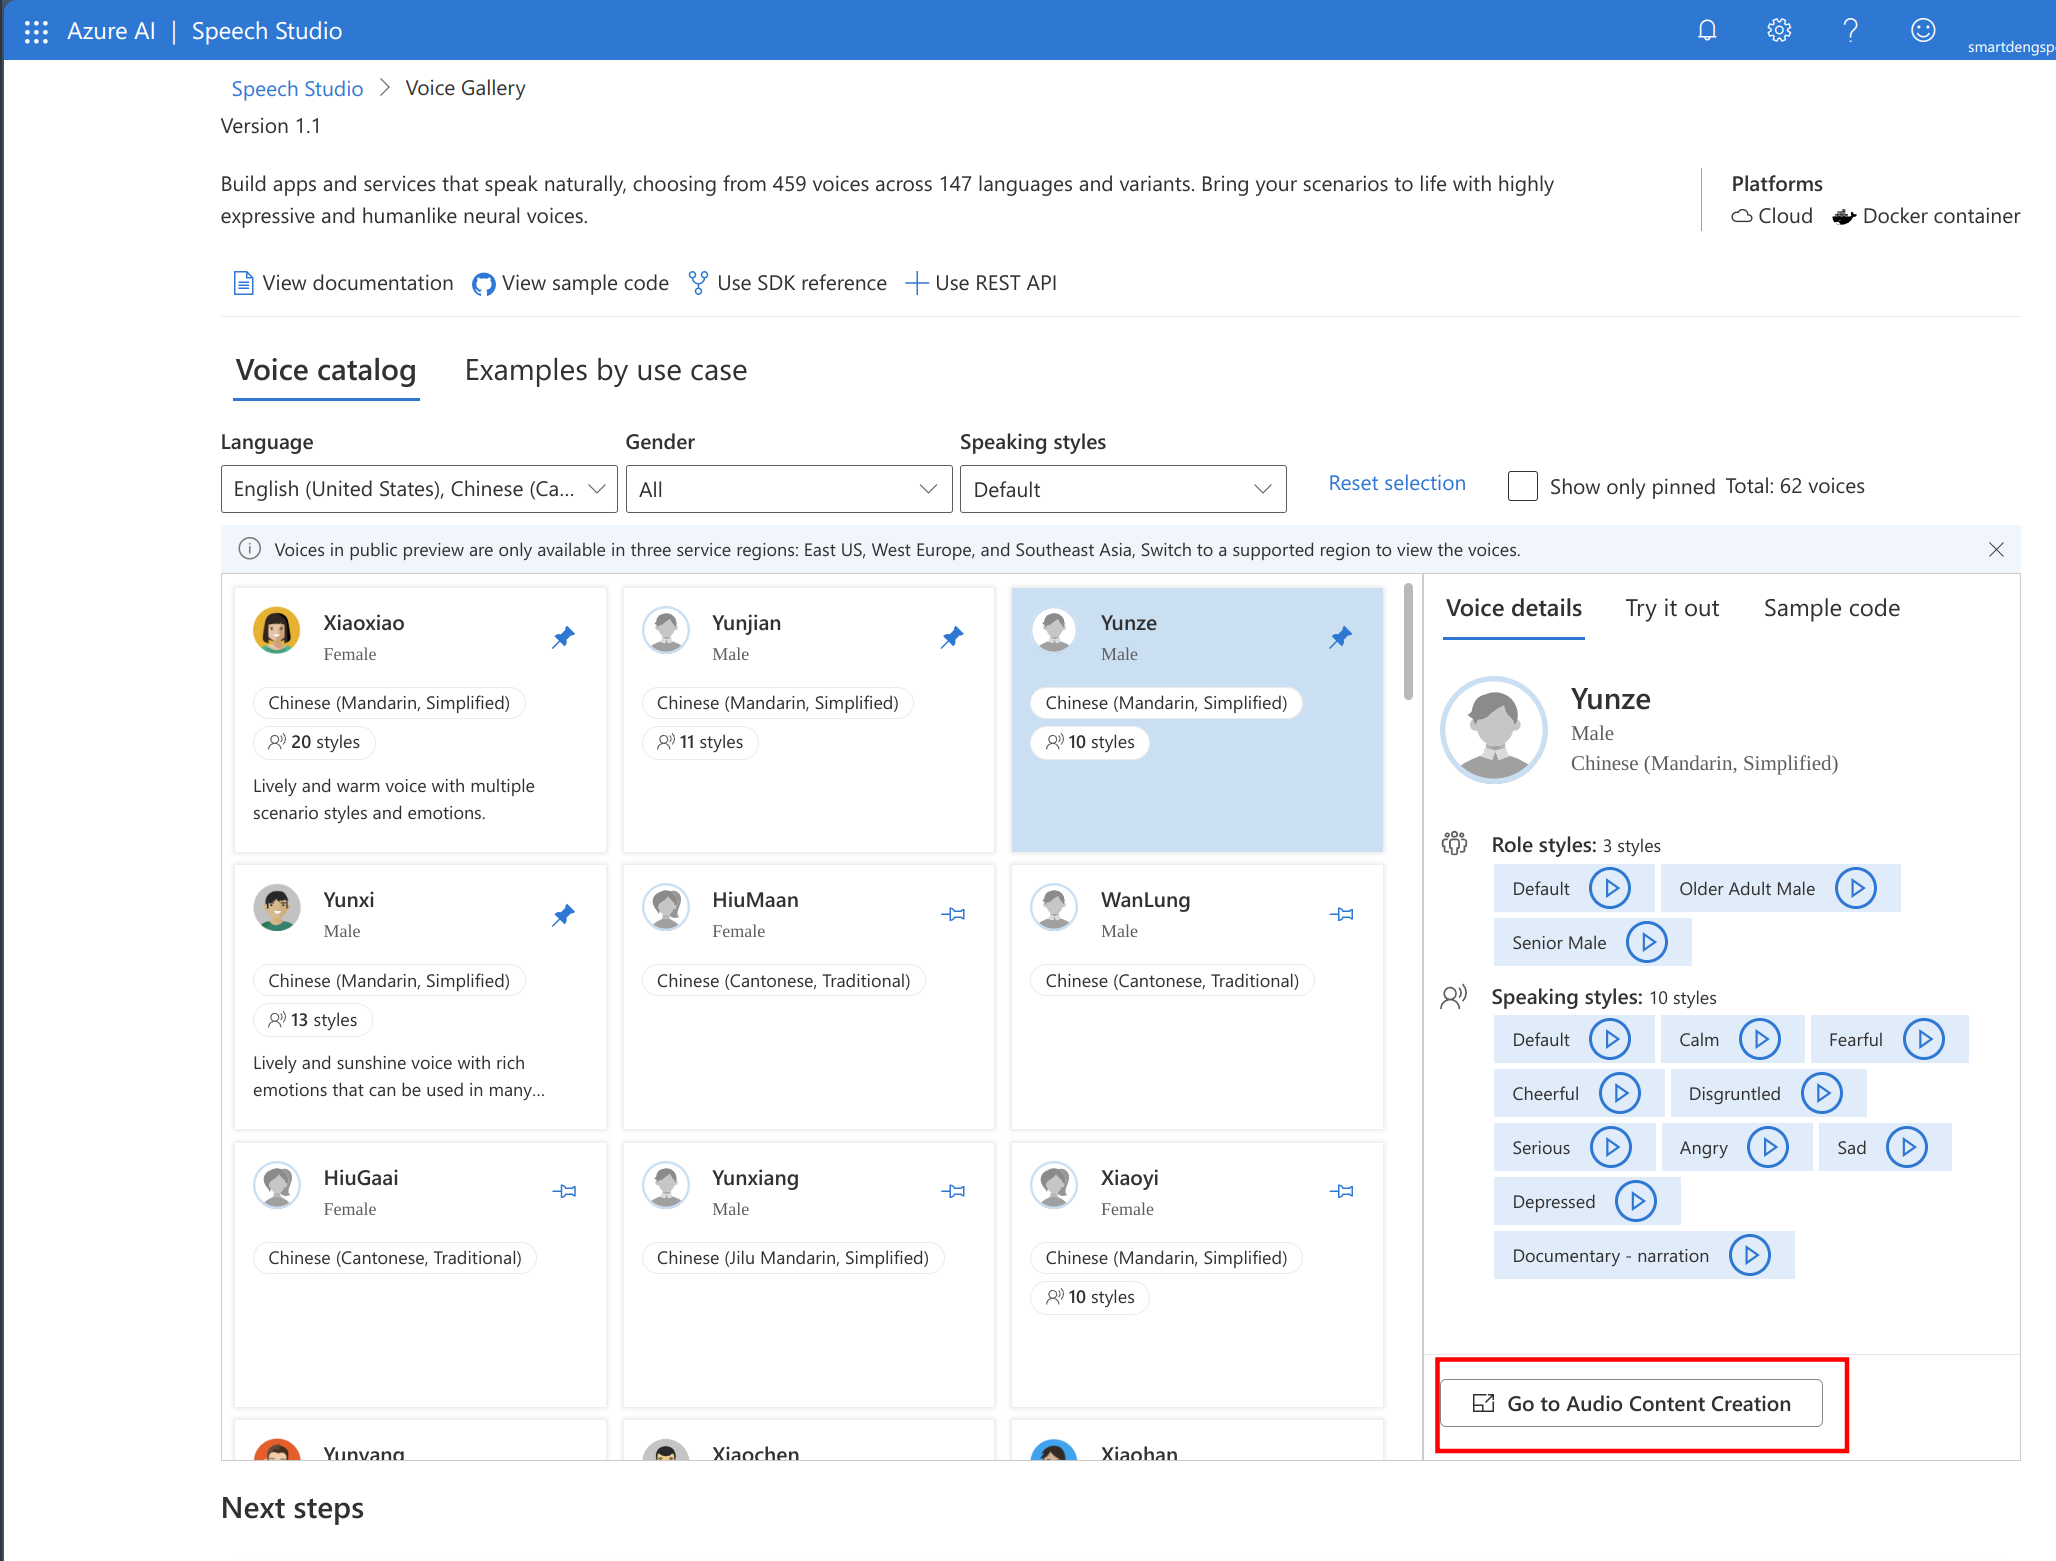Pin the HiuMaan voice

[x=953, y=914]
